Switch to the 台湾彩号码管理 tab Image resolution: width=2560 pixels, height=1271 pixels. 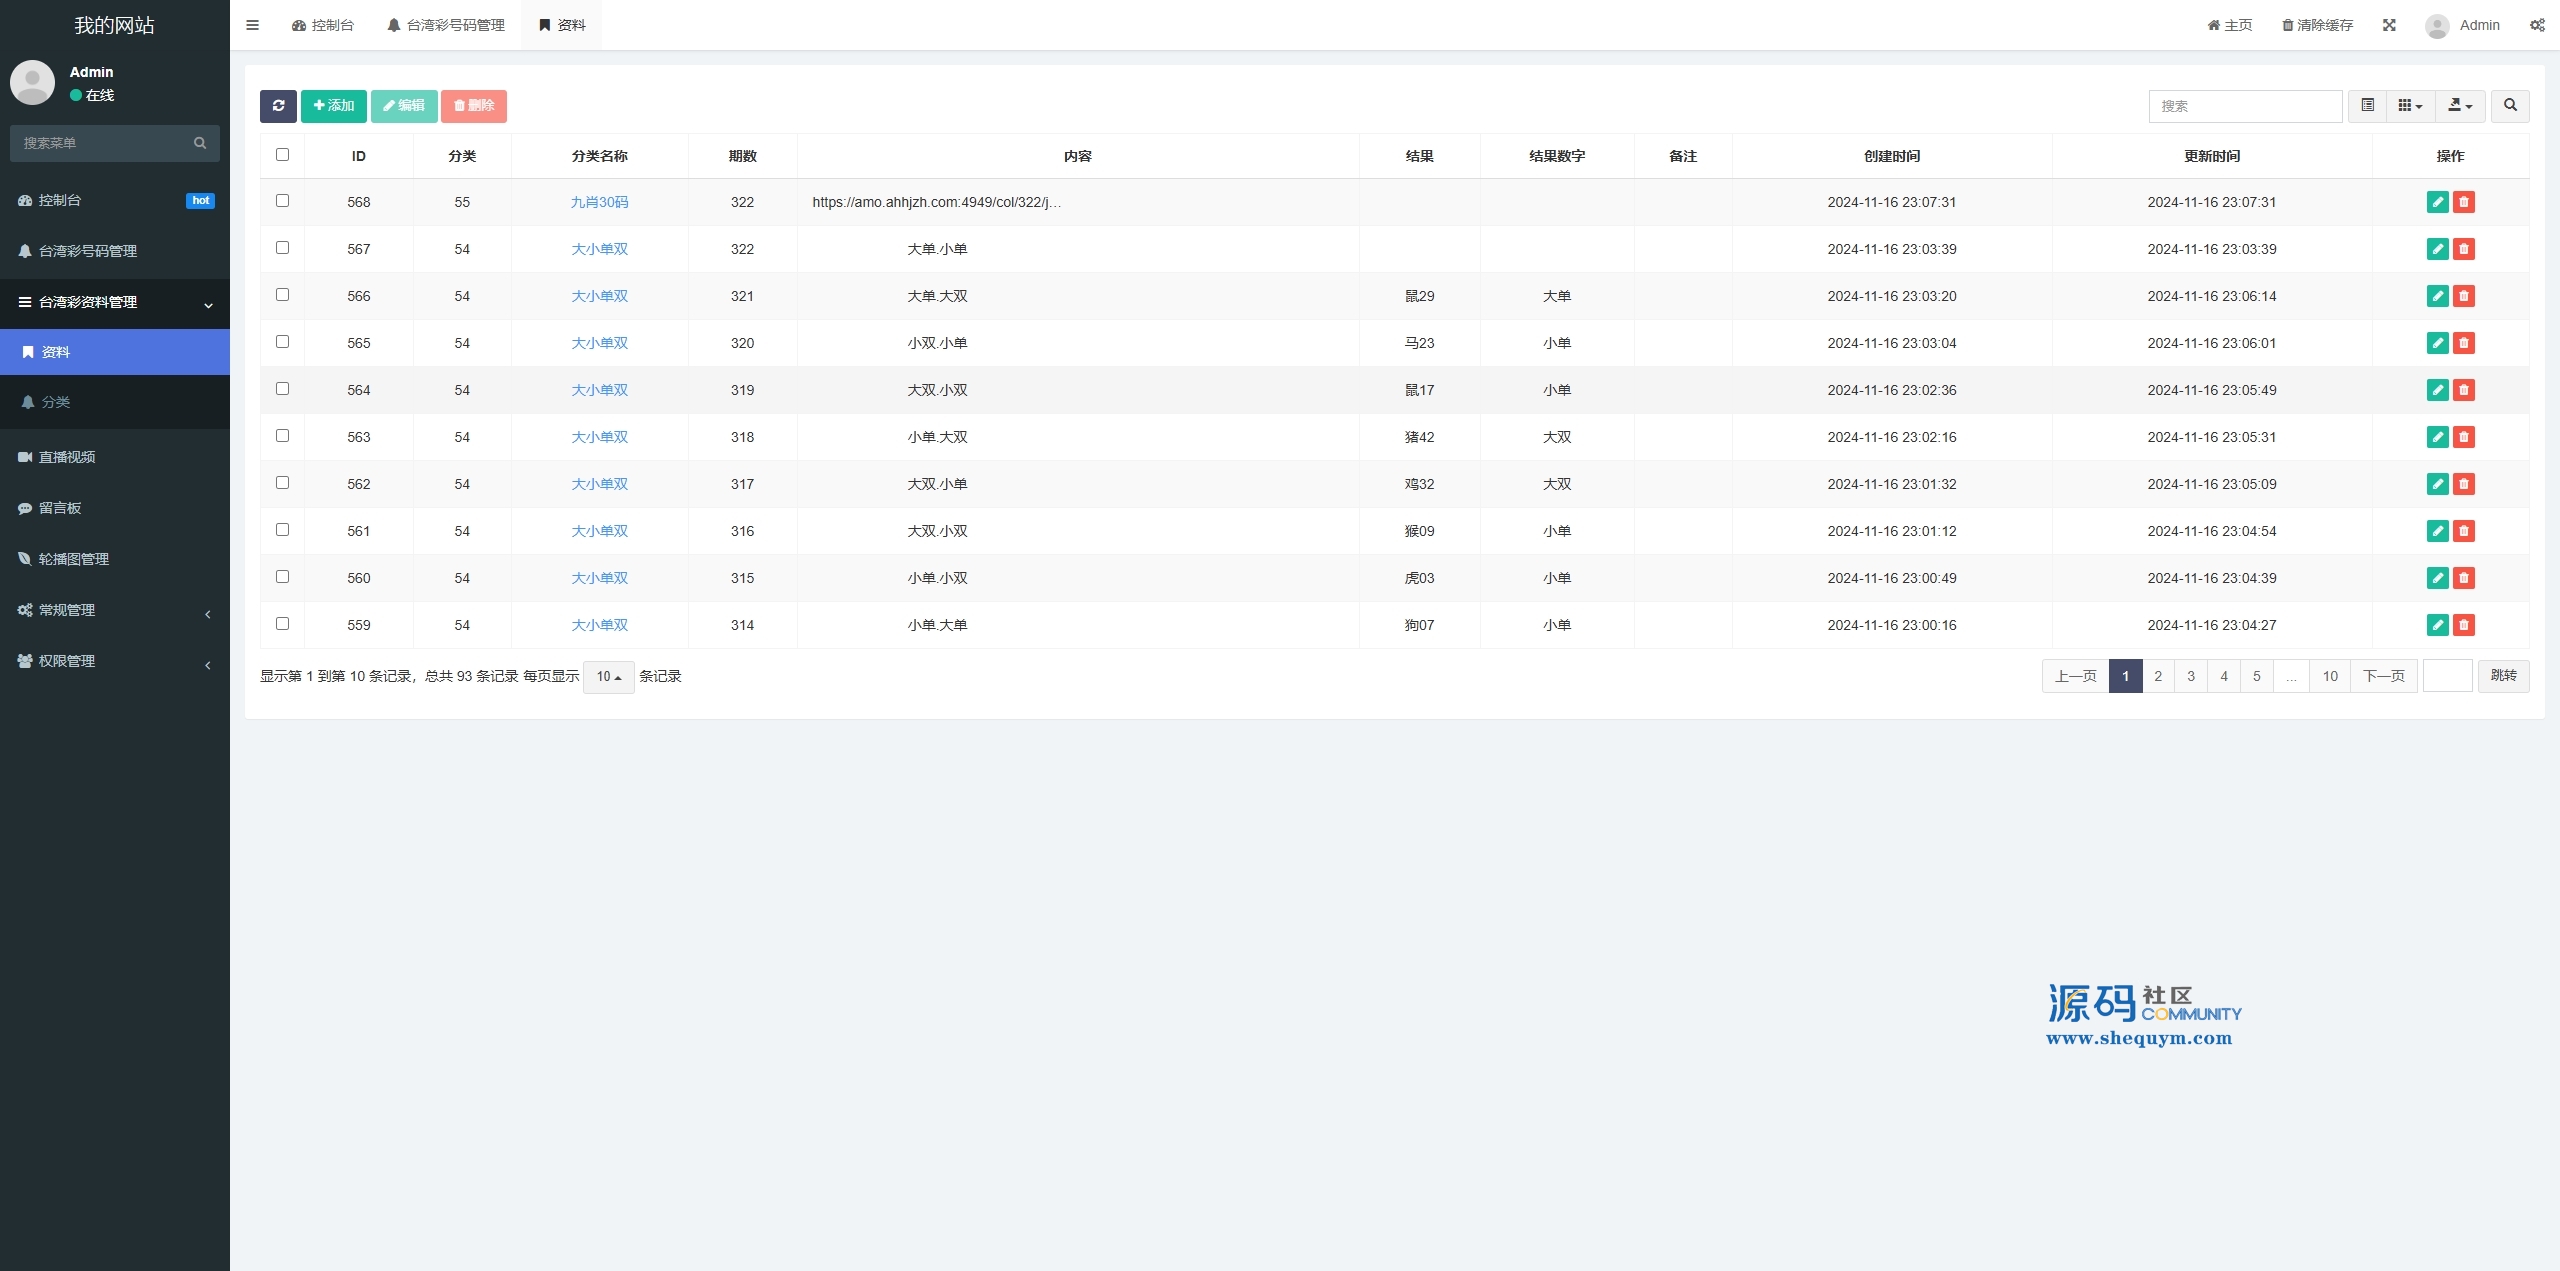point(446,25)
